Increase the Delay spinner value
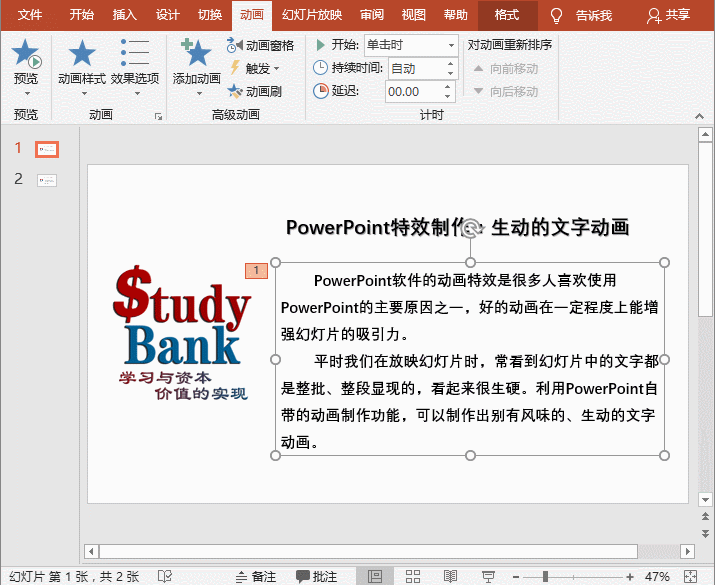 (447, 86)
